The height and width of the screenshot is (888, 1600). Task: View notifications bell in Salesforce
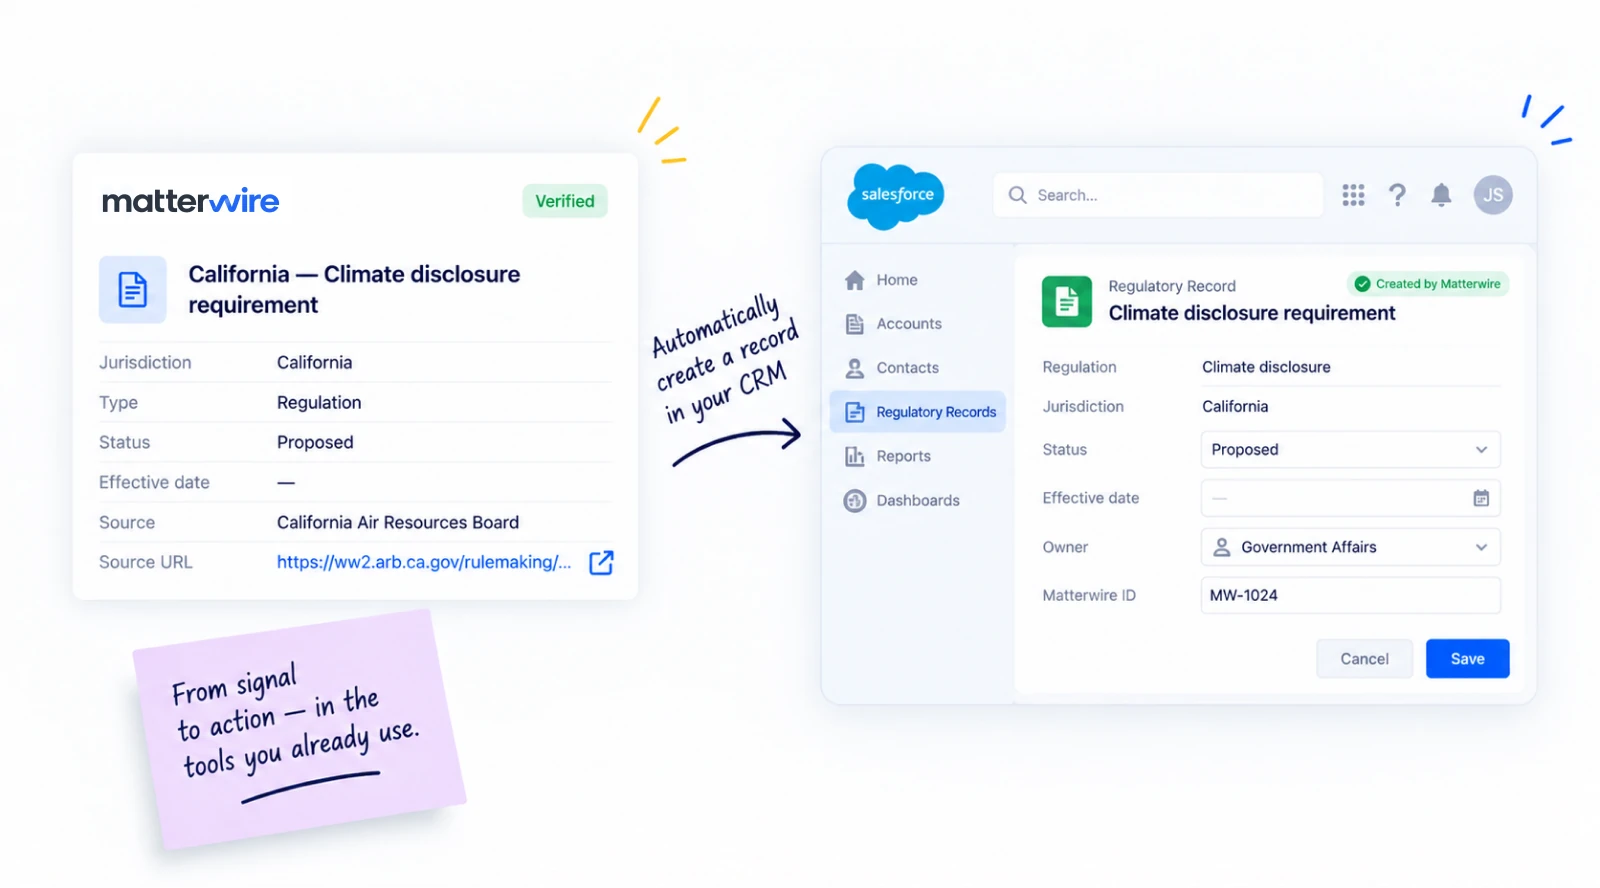(x=1441, y=195)
